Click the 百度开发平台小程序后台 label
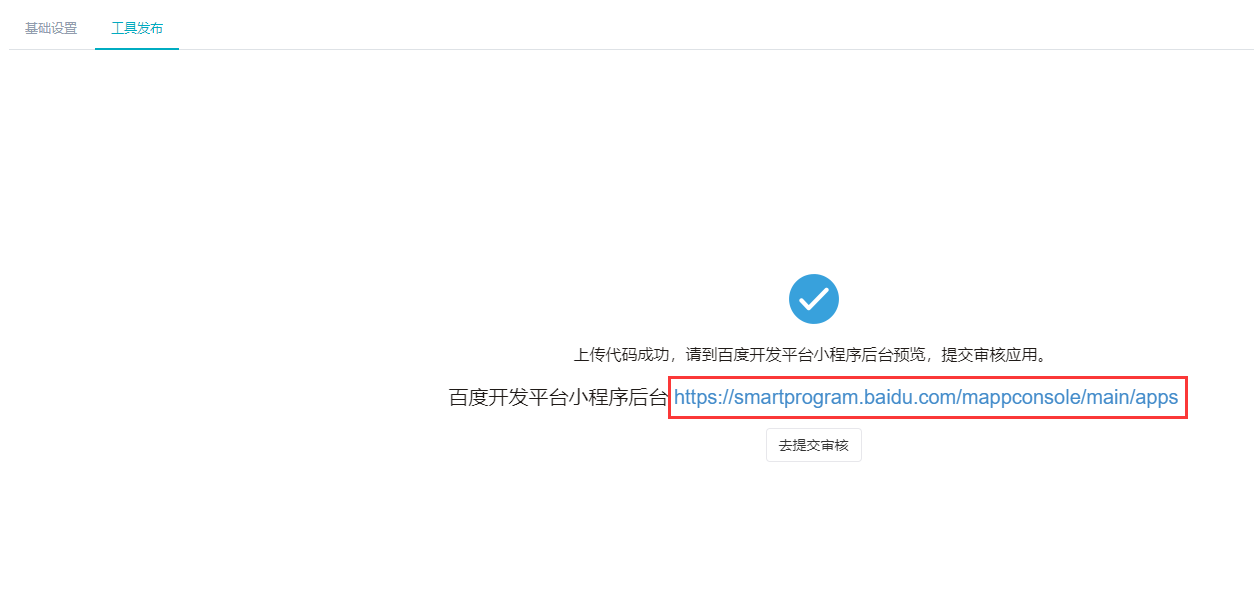The image size is (1254, 610). tap(558, 398)
